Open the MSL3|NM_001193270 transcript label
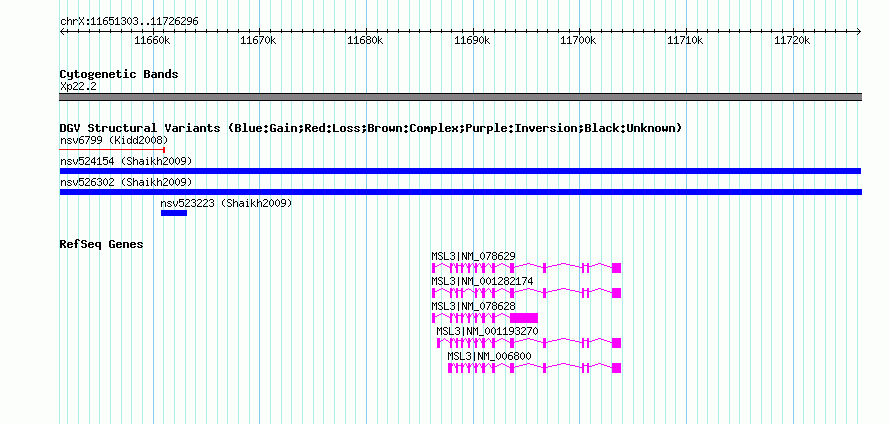The width and height of the screenshot is (890, 424). click(487, 331)
